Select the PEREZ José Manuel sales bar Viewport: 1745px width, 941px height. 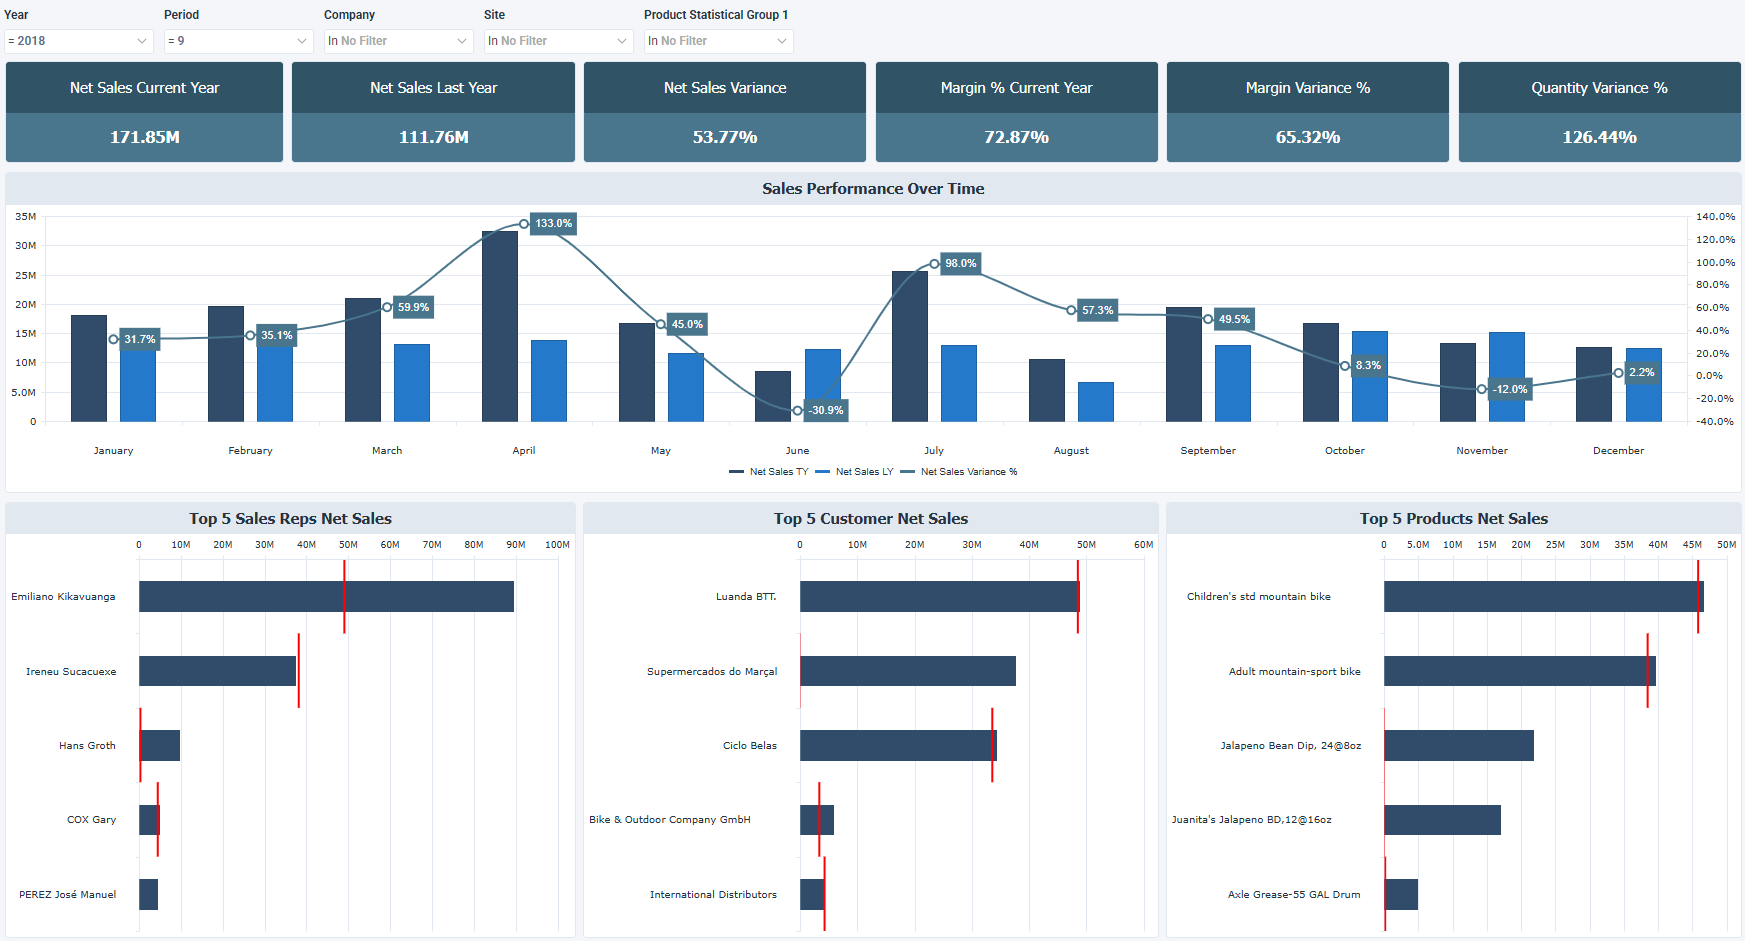[x=148, y=895]
